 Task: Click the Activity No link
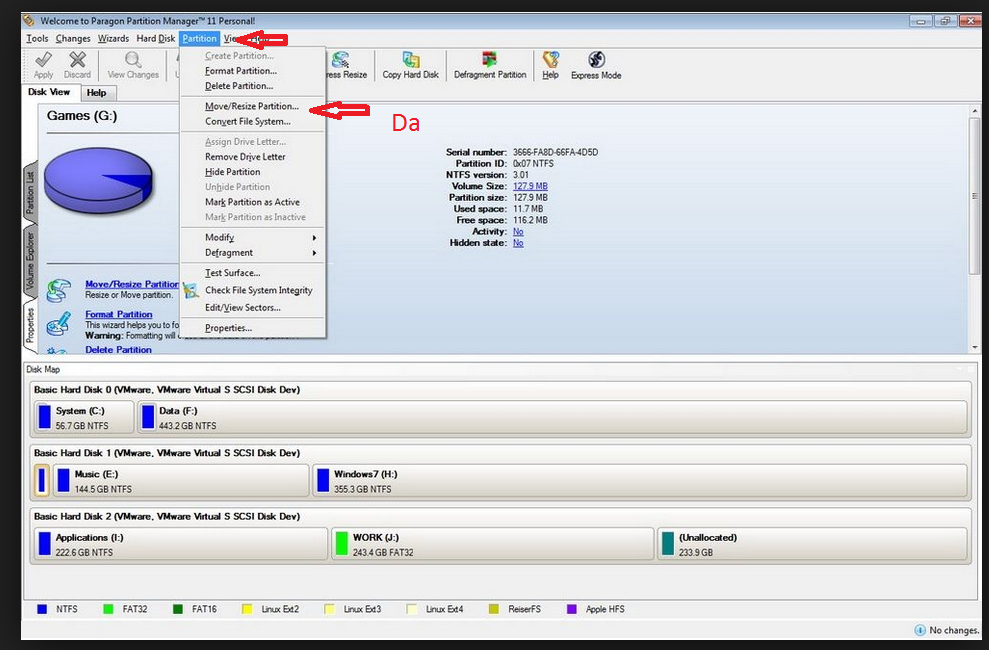518,231
